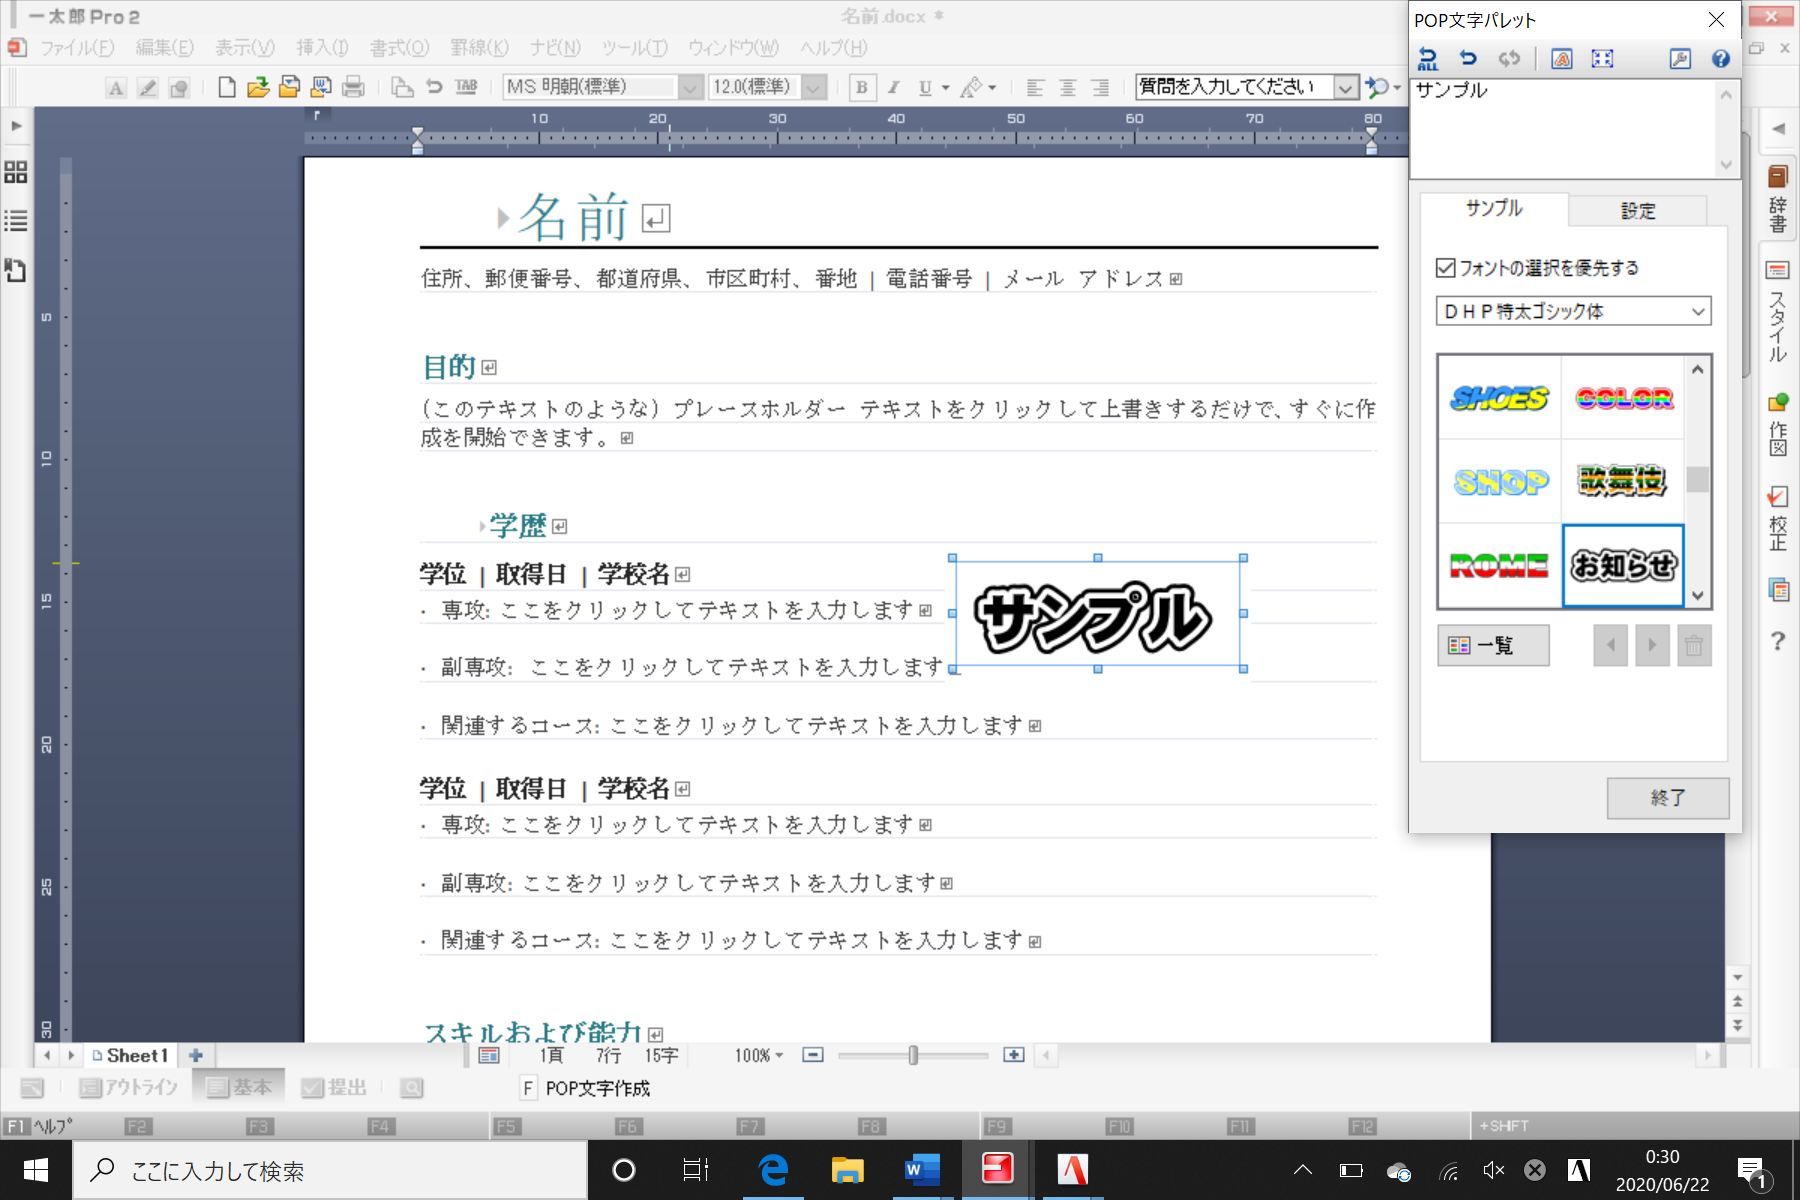Collapse the 学歴 heading triangle
This screenshot has width=1800, height=1200.
(482, 526)
